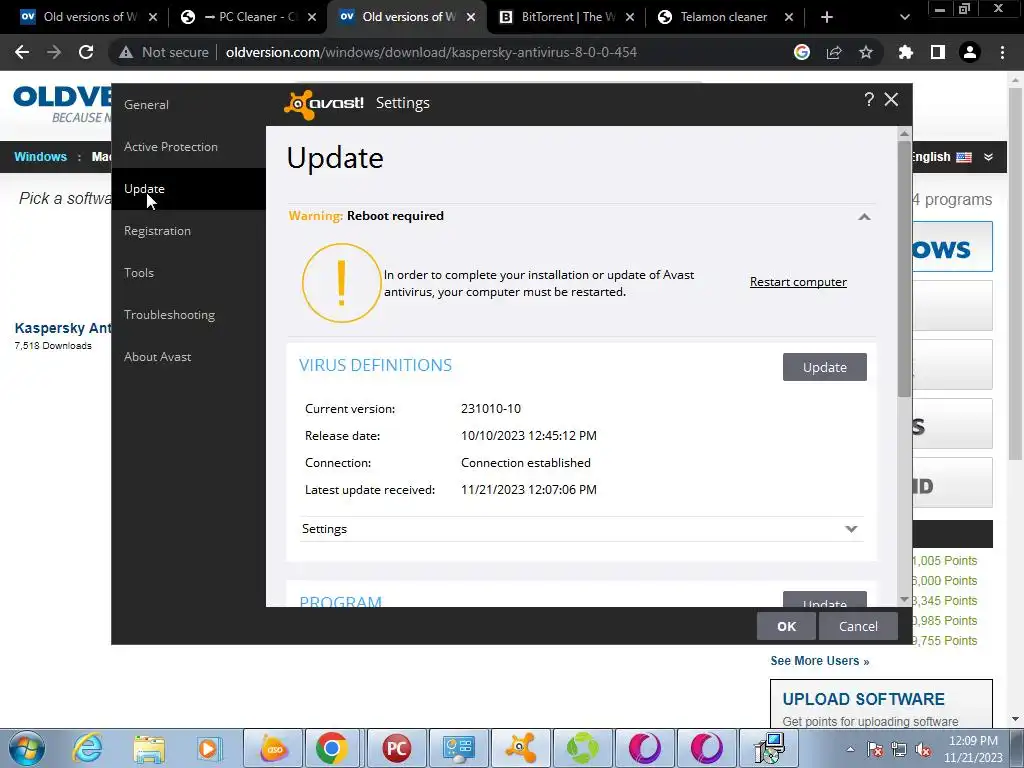This screenshot has height=768, width=1024.
Task: Open the Avast settings help question mark
Action: point(869,99)
